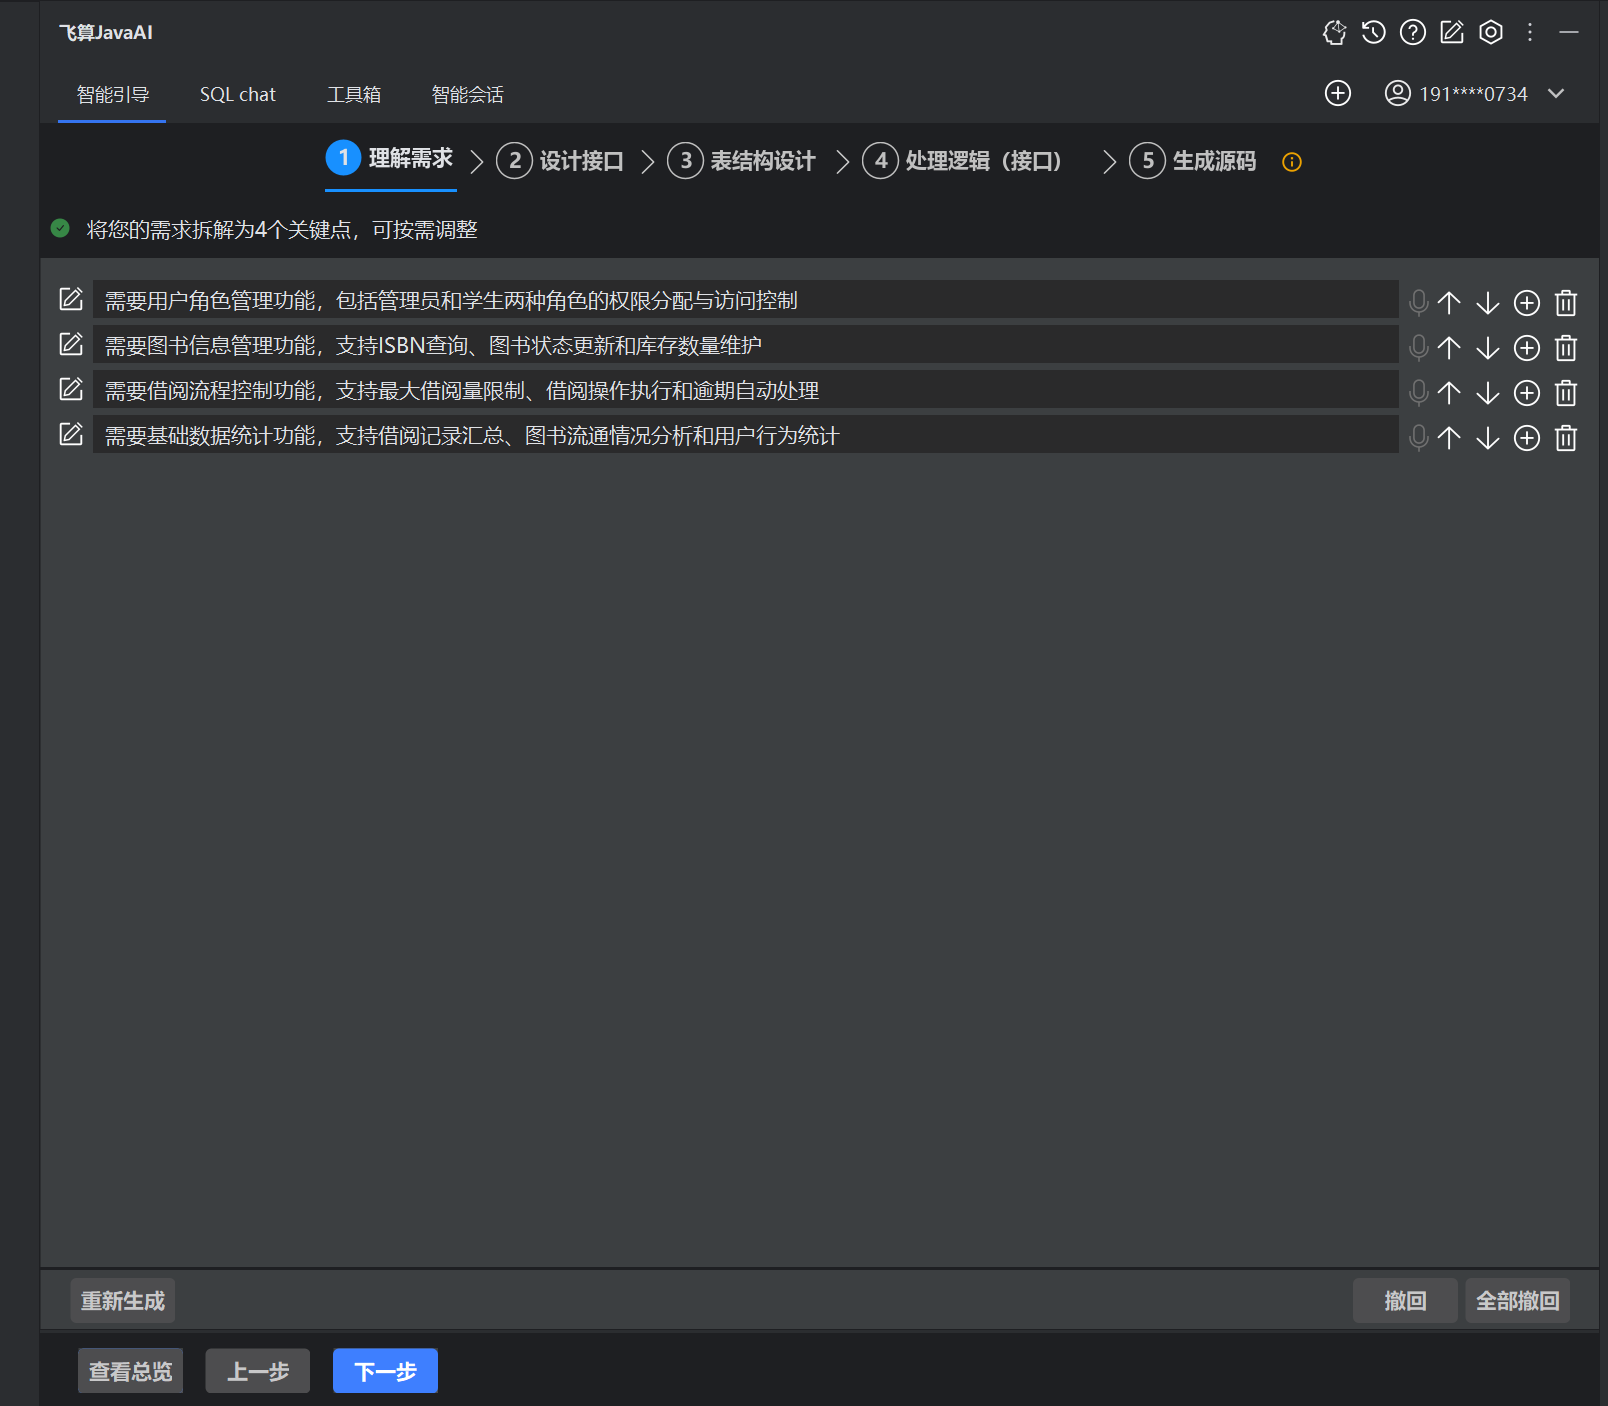This screenshot has height=1406, width=1608.
Task: Open the history icon in the title bar
Action: coord(1372,32)
